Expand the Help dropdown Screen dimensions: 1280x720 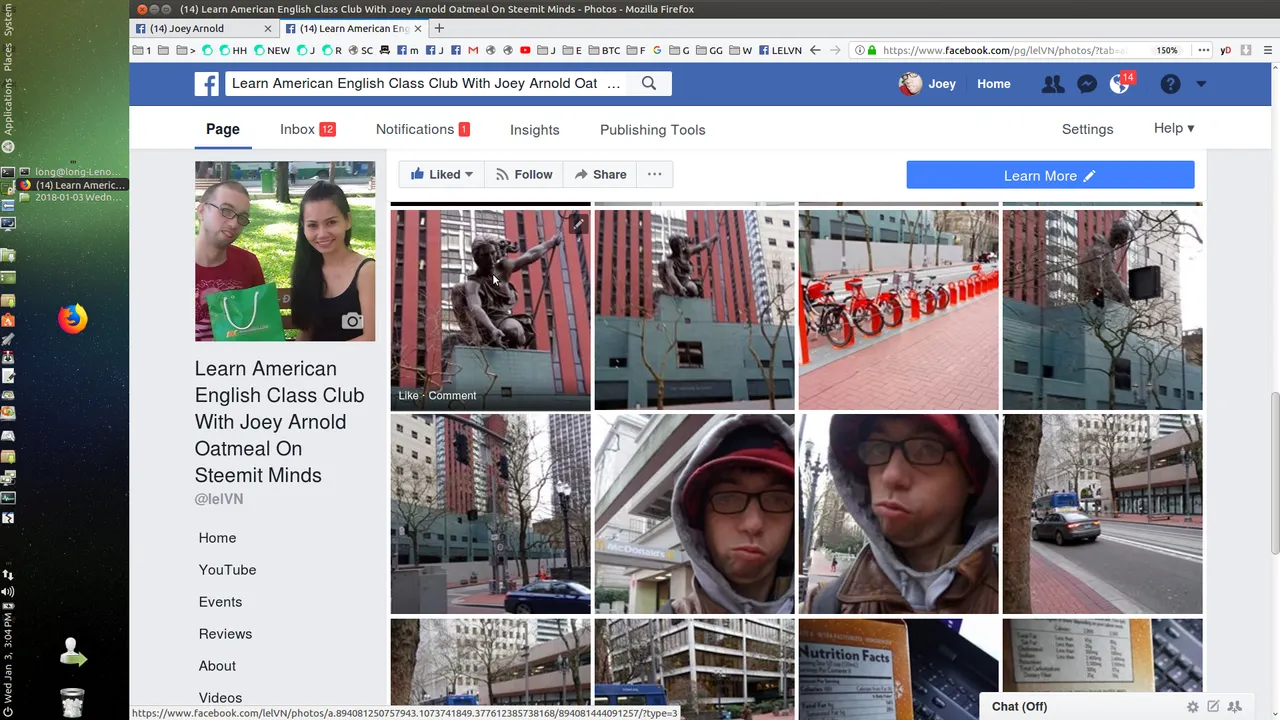(1174, 128)
